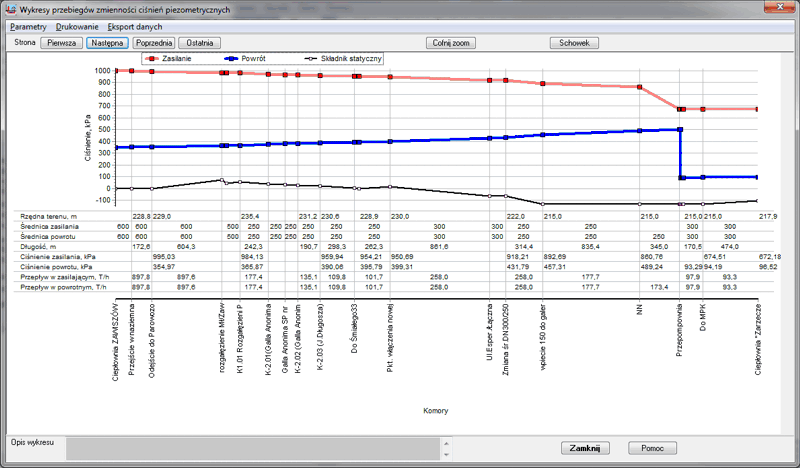The height and width of the screenshot is (468, 800).
Task: Click the Przejście w naziemna label
Action: [132, 340]
